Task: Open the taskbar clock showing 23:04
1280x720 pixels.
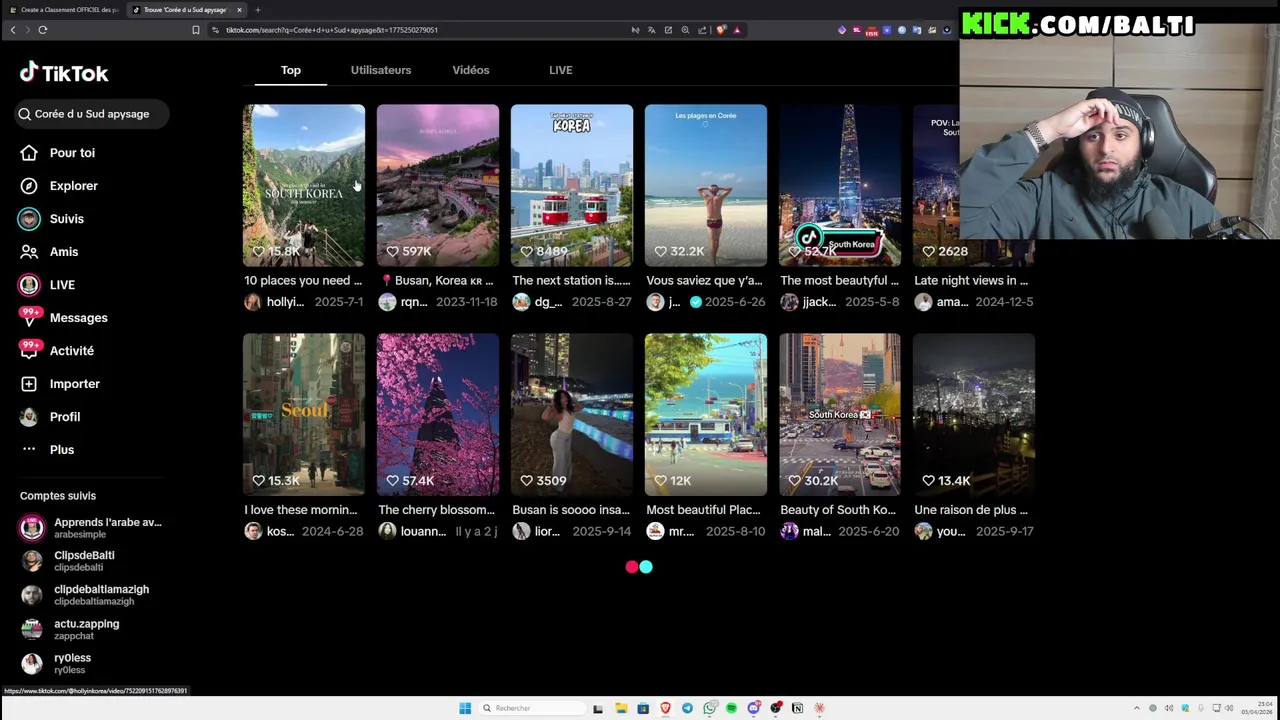Action: click(1257, 708)
